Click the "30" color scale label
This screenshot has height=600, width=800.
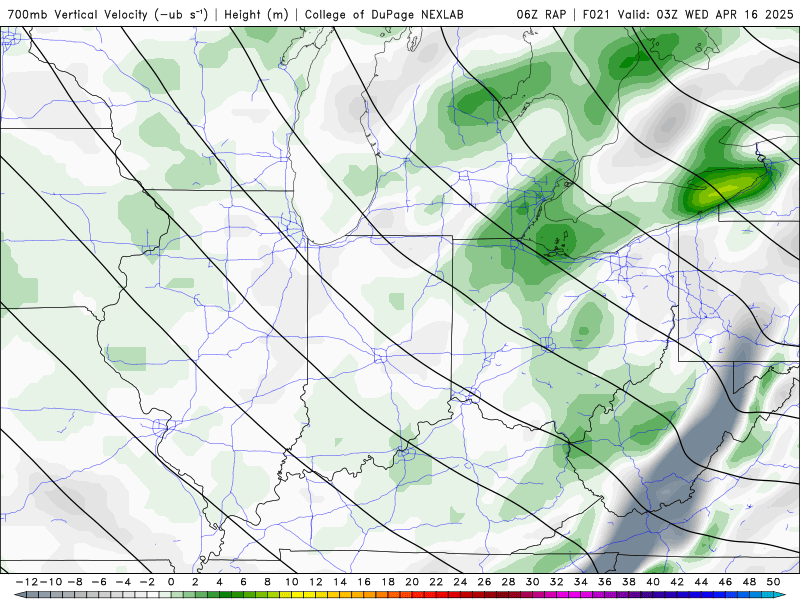tap(532, 582)
